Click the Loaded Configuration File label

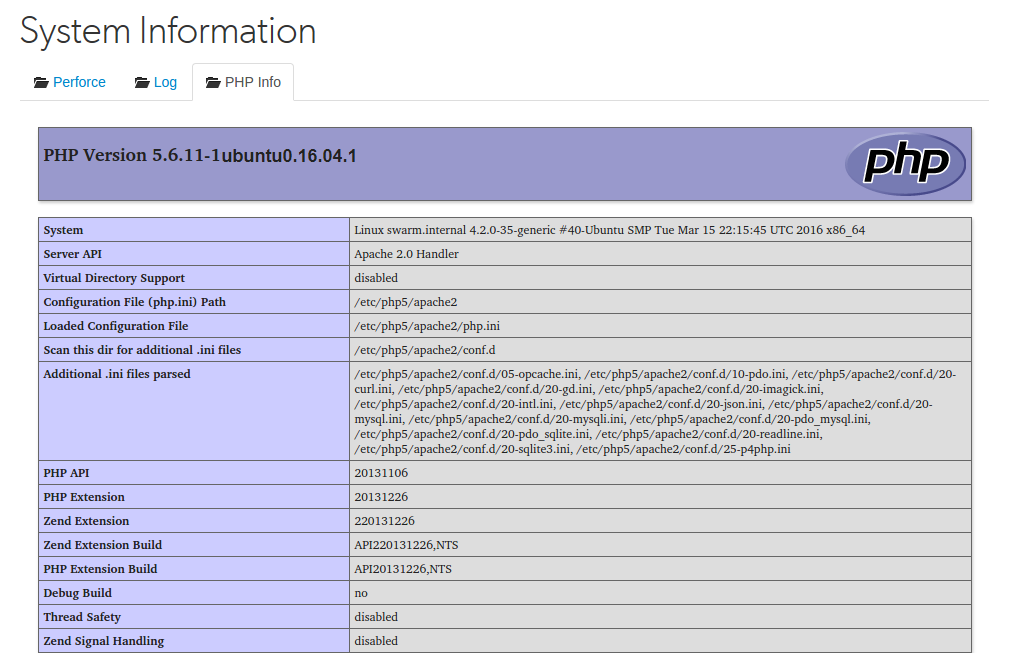coord(116,326)
